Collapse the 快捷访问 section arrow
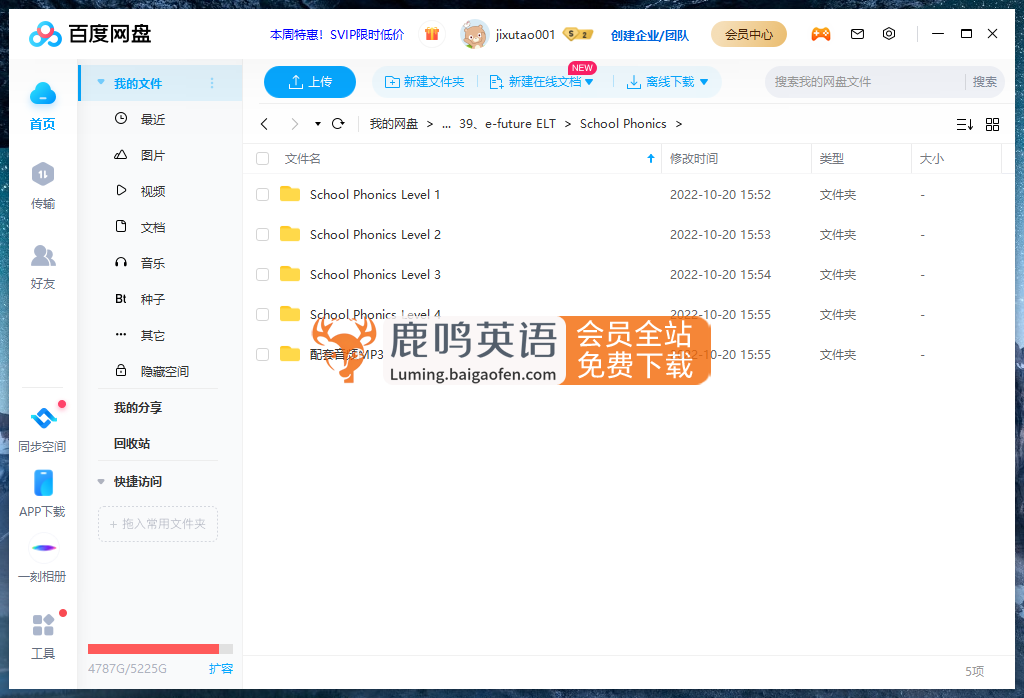The image size is (1024, 698). (101, 482)
